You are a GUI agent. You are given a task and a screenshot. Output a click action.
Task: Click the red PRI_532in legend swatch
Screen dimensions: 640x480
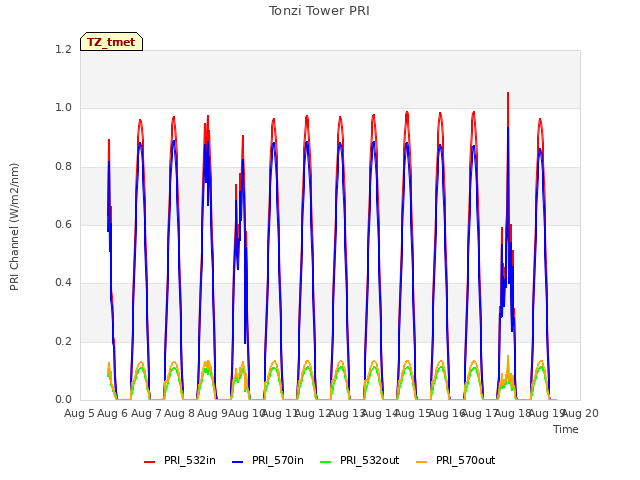pyautogui.click(x=149, y=462)
